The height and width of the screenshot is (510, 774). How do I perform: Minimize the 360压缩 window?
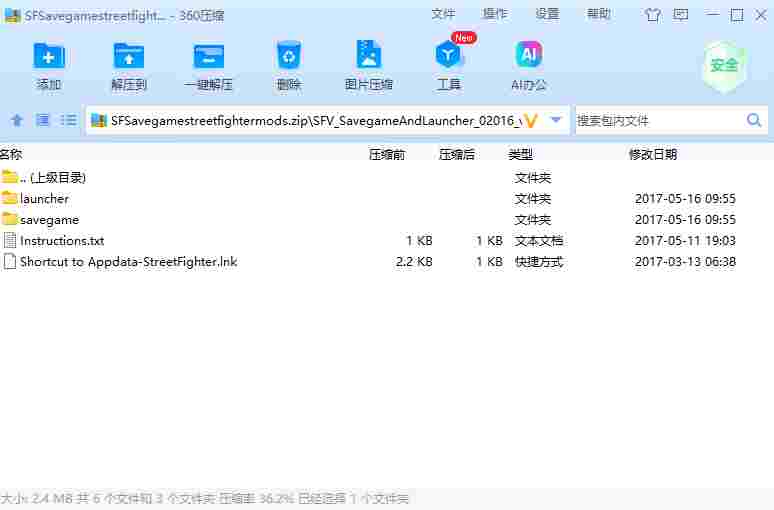coord(712,15)
